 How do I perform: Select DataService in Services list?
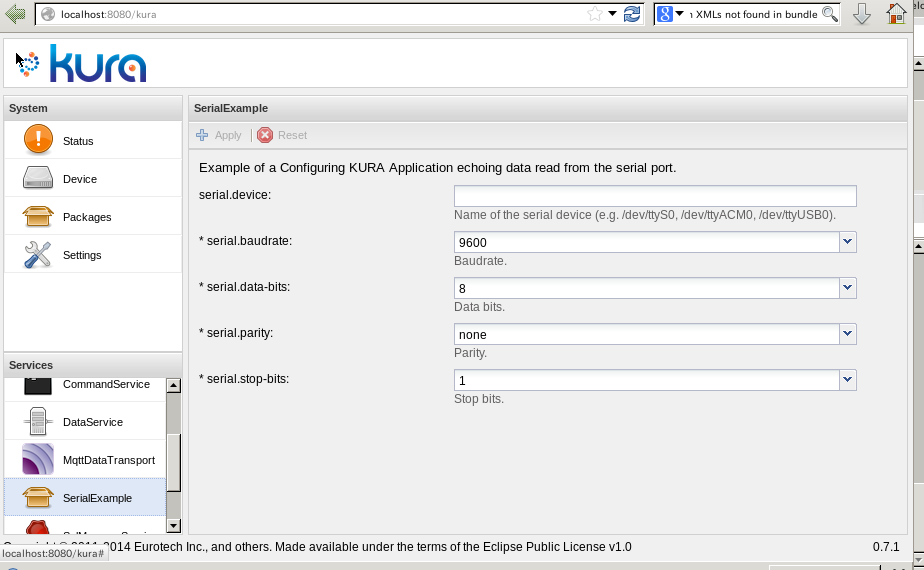coord(93,422)
